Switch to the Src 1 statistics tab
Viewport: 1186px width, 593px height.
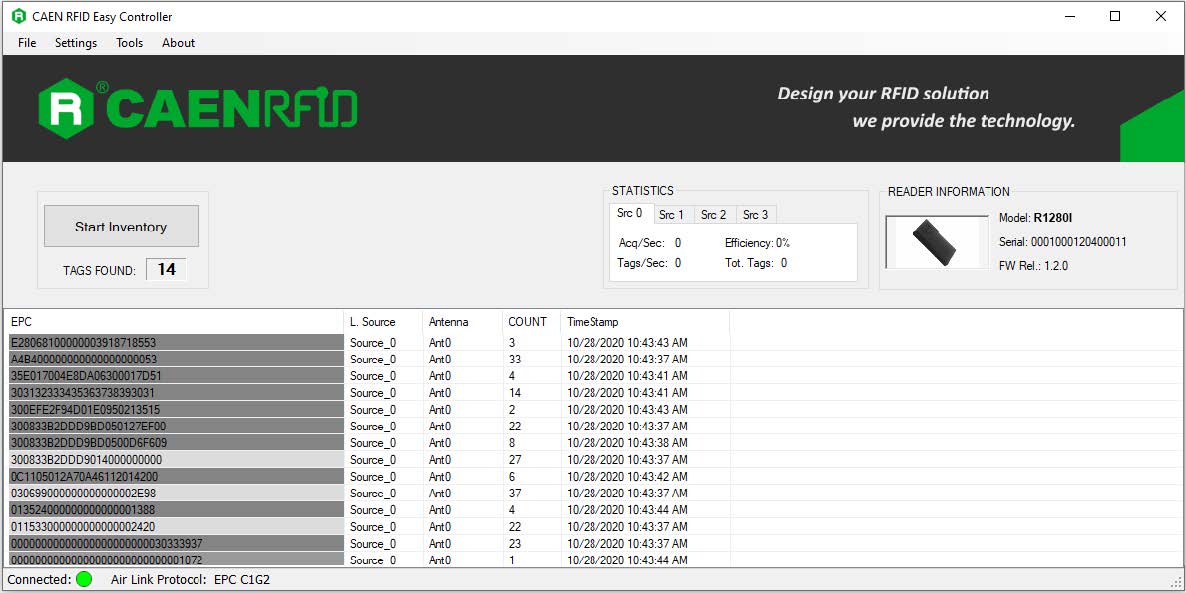671,215
